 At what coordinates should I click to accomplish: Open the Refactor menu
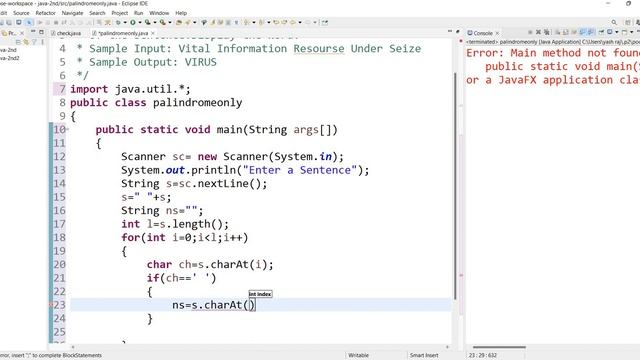tap(45, 13)
